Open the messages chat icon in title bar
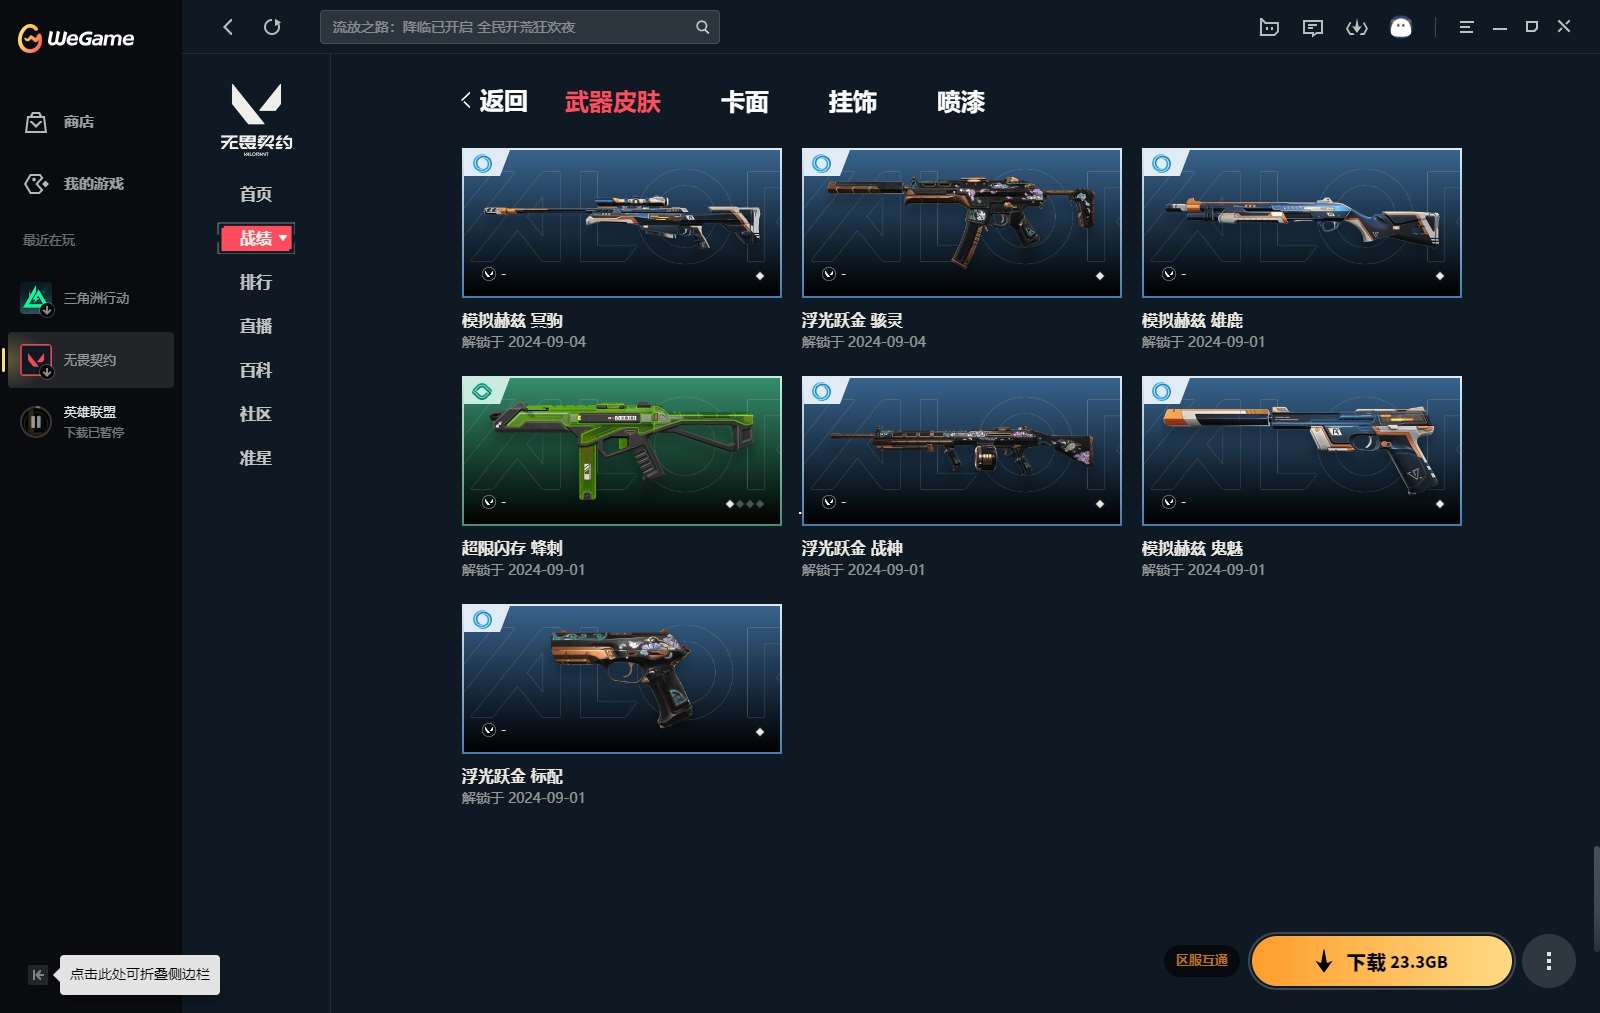Image resolution: width=1600 pixels, height=1013 pixels. [x=1312, y=27]
